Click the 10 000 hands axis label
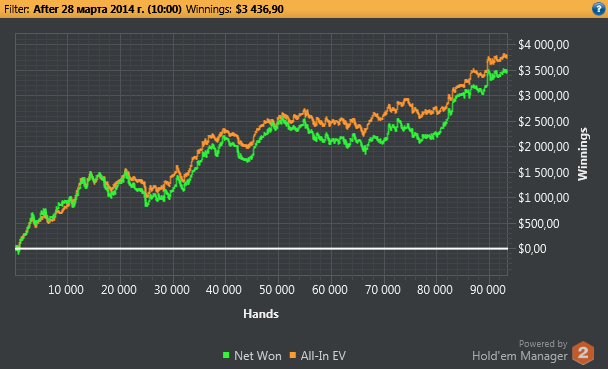The image size is (608, 369). click(x=66, y=290)
